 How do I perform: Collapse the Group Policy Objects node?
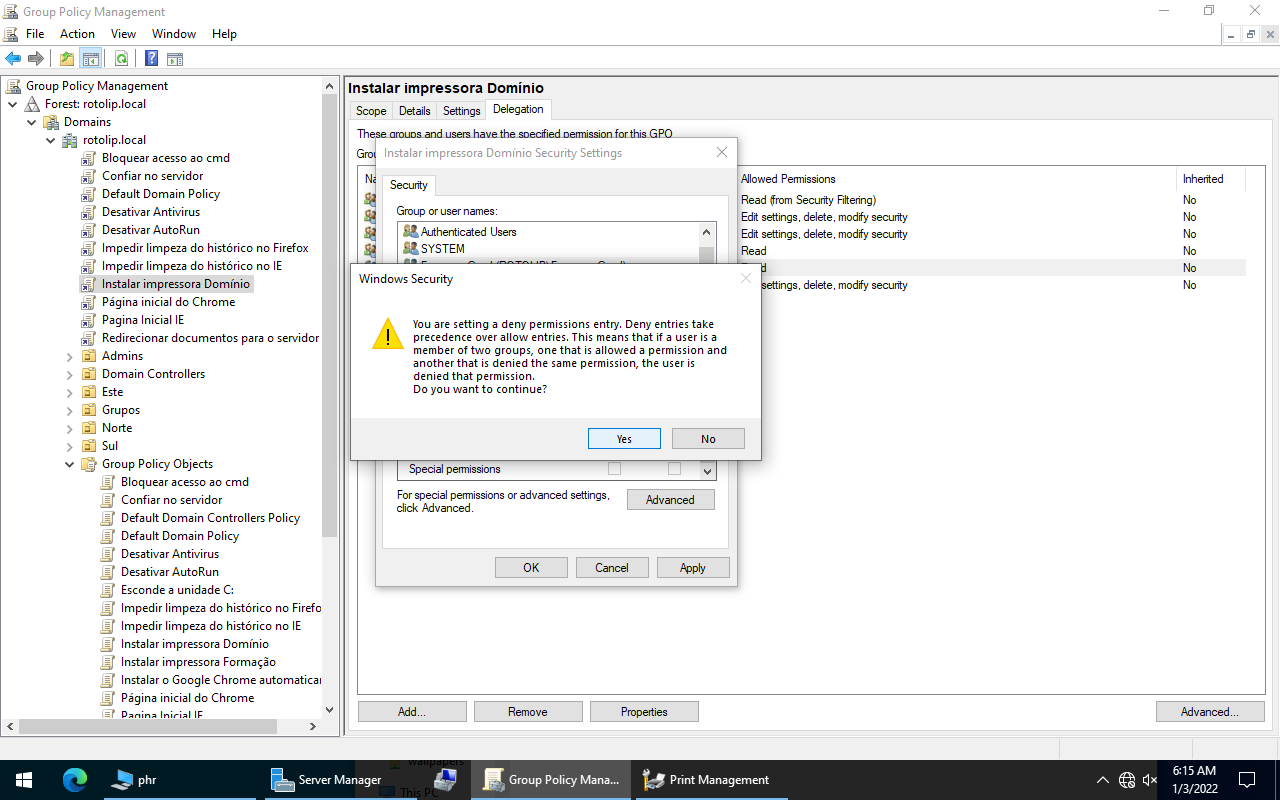pyautogui.click(x=70, y=464)
